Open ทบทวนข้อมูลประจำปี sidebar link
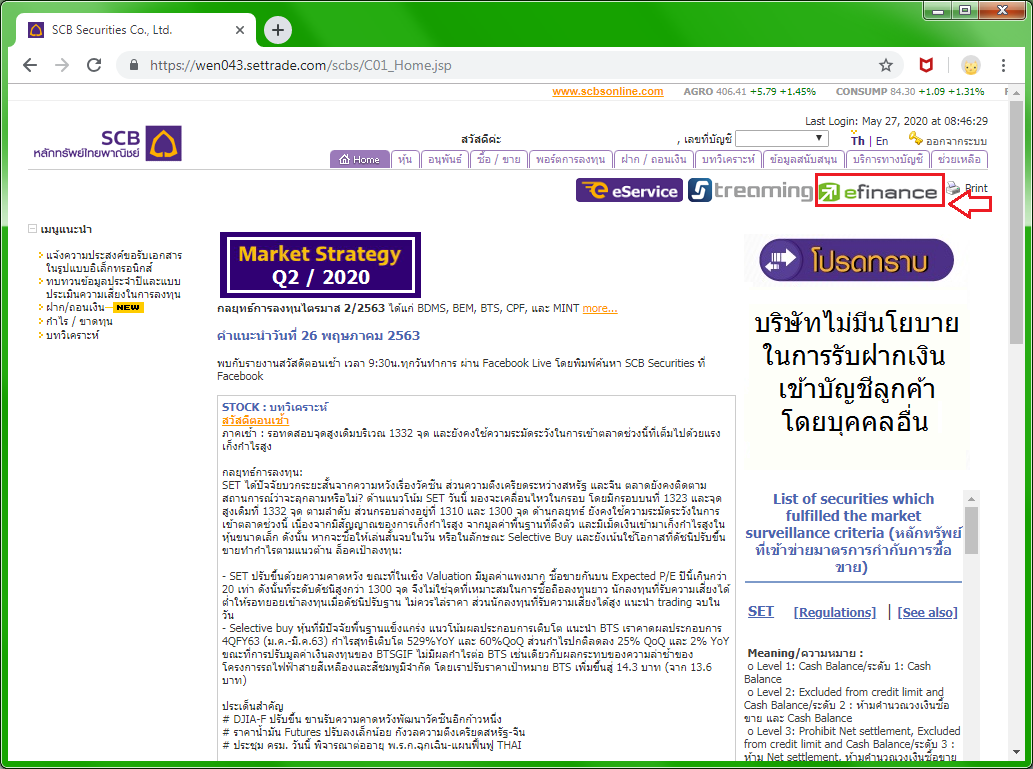1033x769 pixels. click(x=113, y=287)
